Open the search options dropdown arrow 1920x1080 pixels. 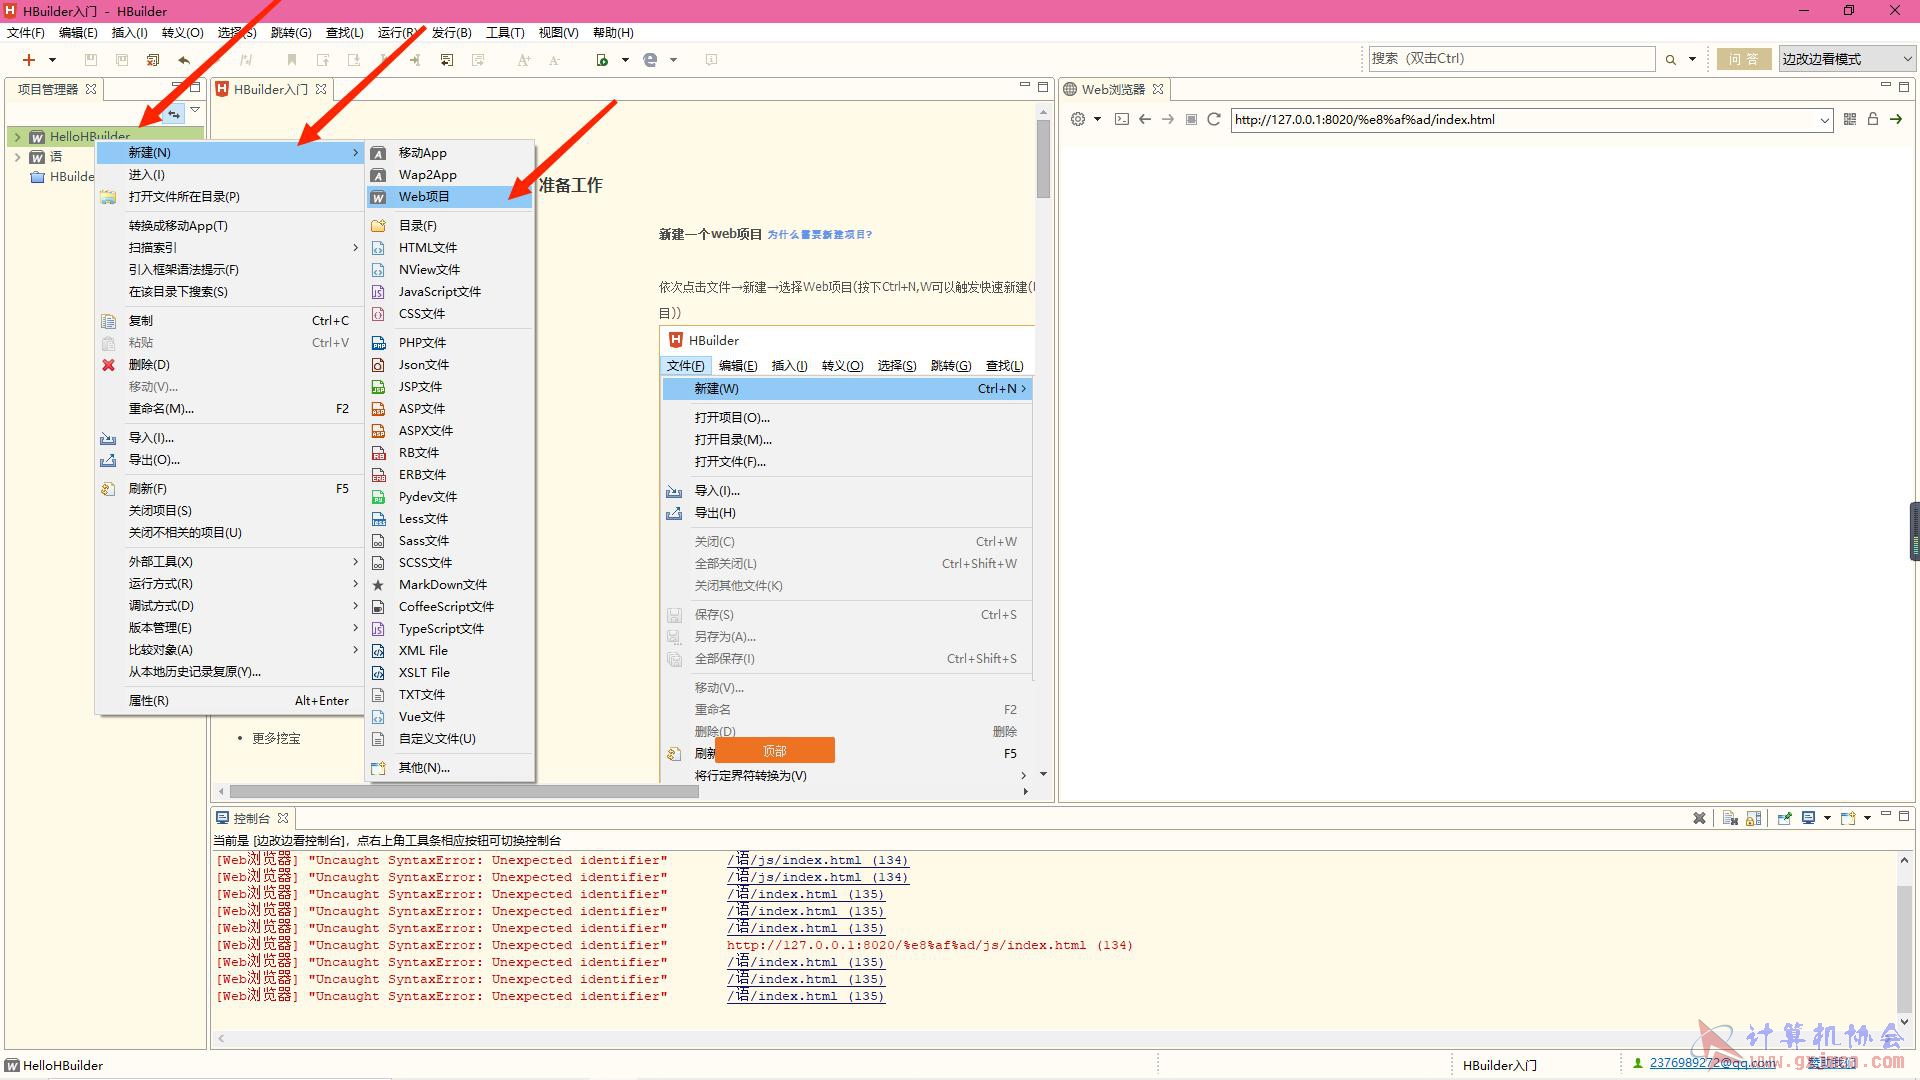click(1692, 60)
